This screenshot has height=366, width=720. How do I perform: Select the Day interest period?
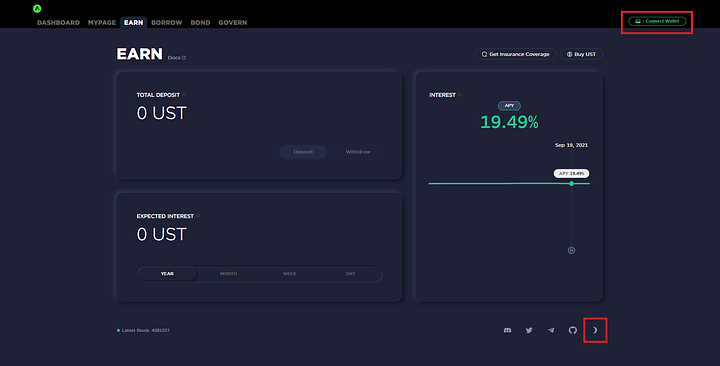click(x=350, y=274)
